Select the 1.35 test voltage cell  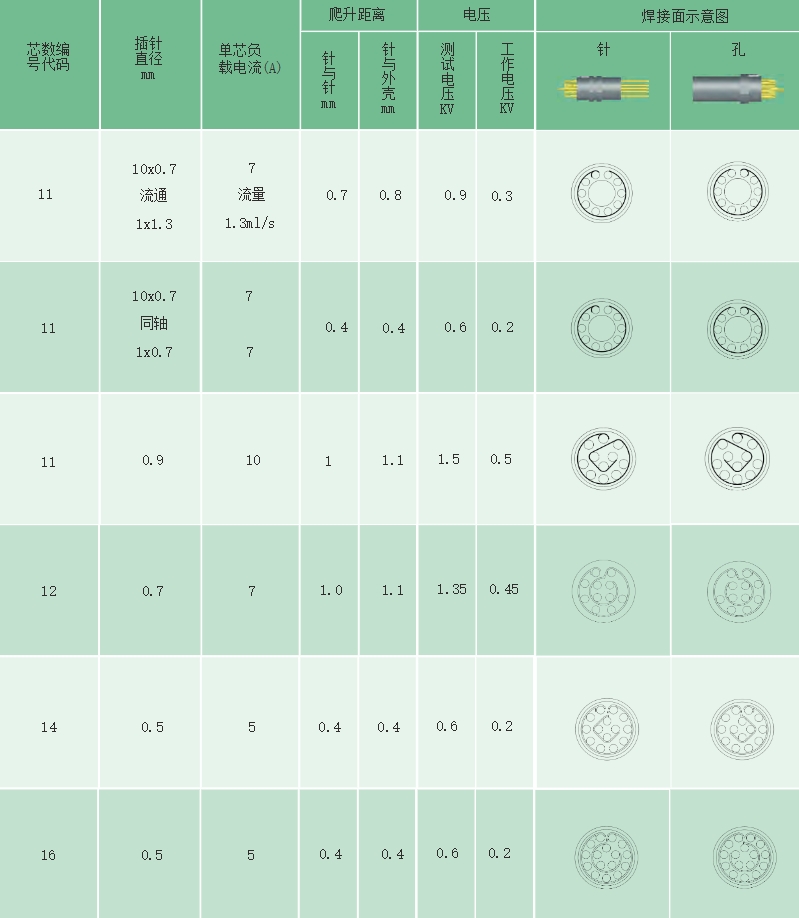coord(452,590)
